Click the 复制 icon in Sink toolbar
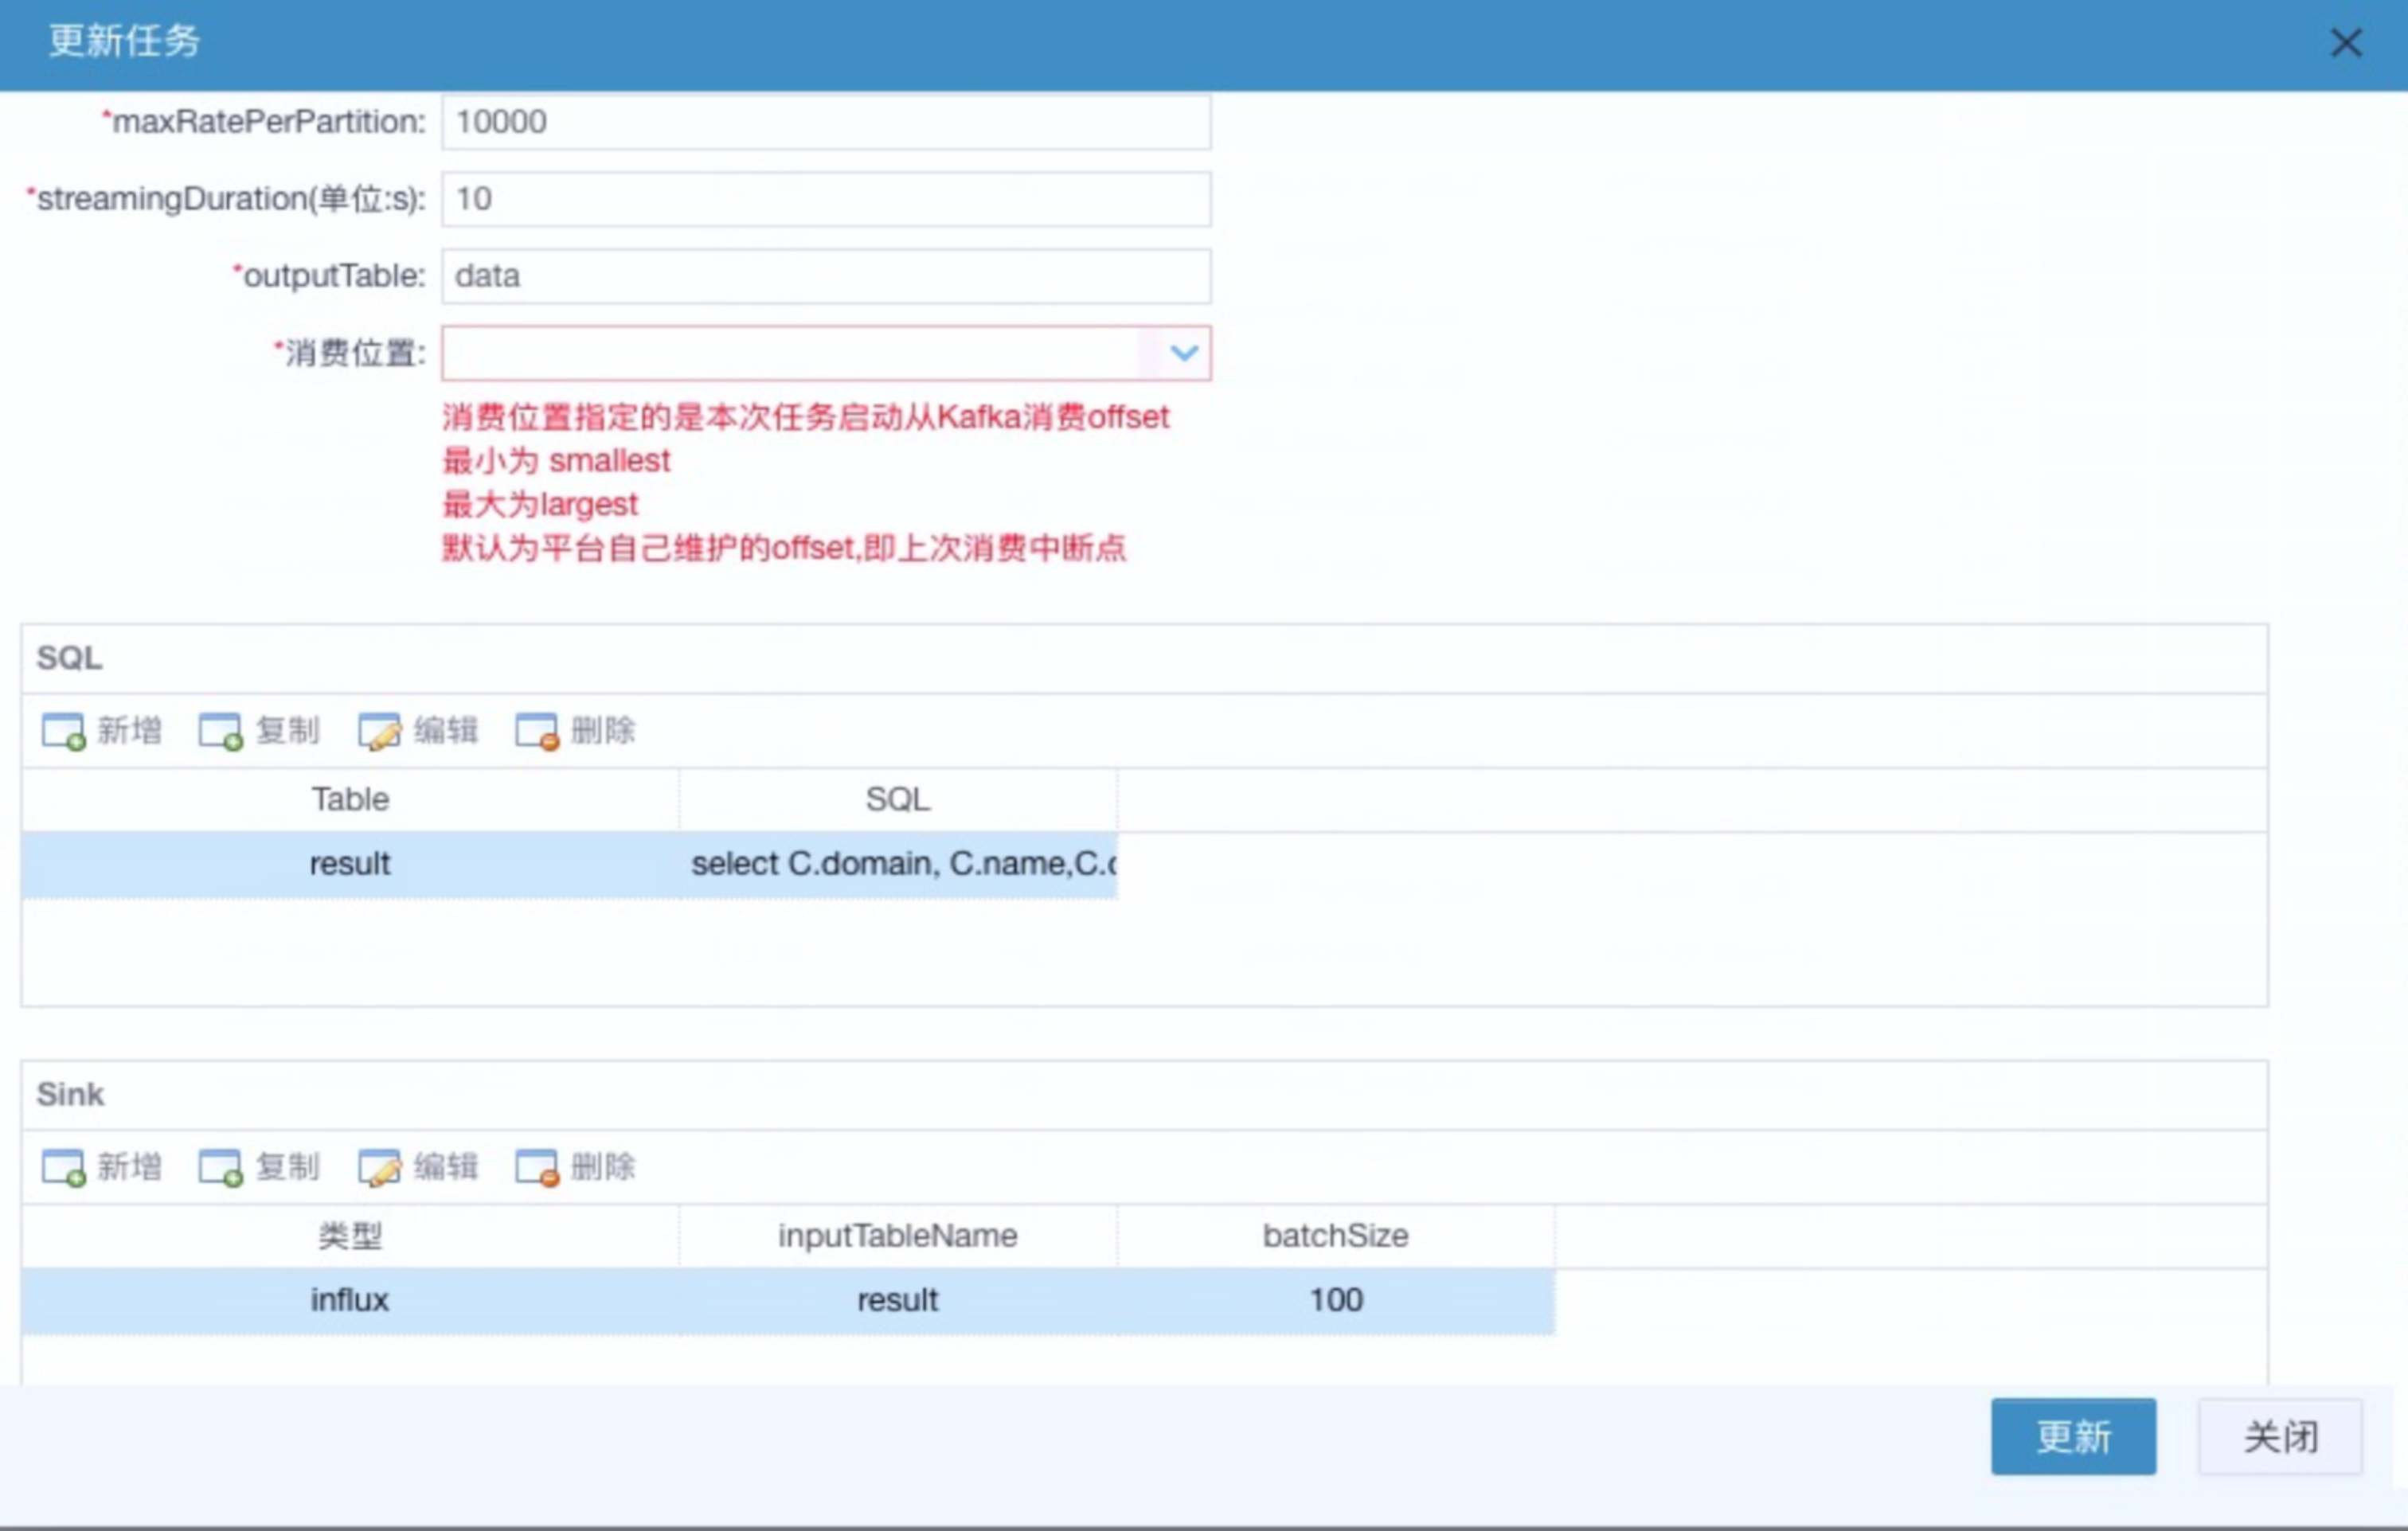Viewport: 2408px width, 1531px height. click(x=220, y=1167)
